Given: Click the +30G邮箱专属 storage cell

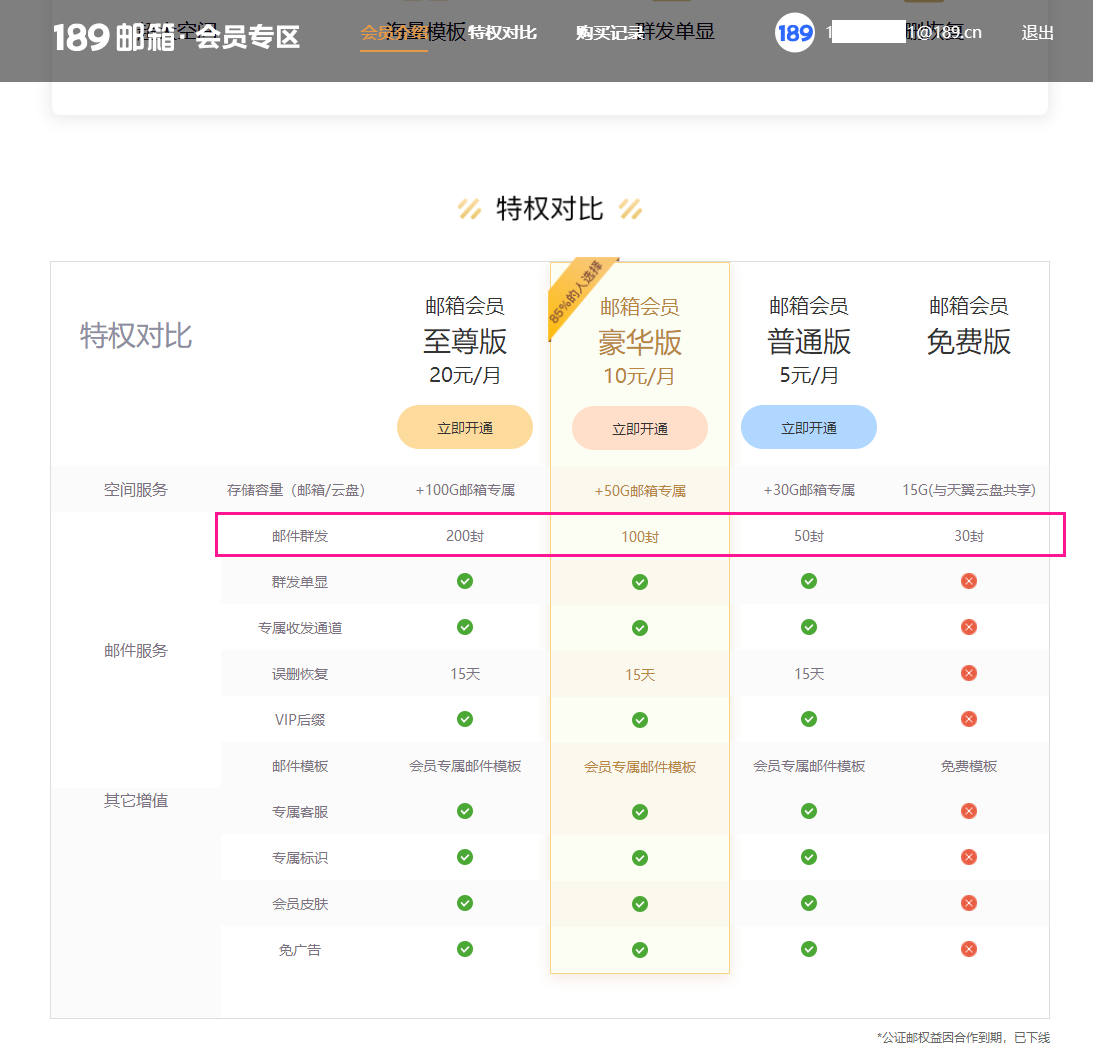Looking at the screenshot, I should 809,490.
